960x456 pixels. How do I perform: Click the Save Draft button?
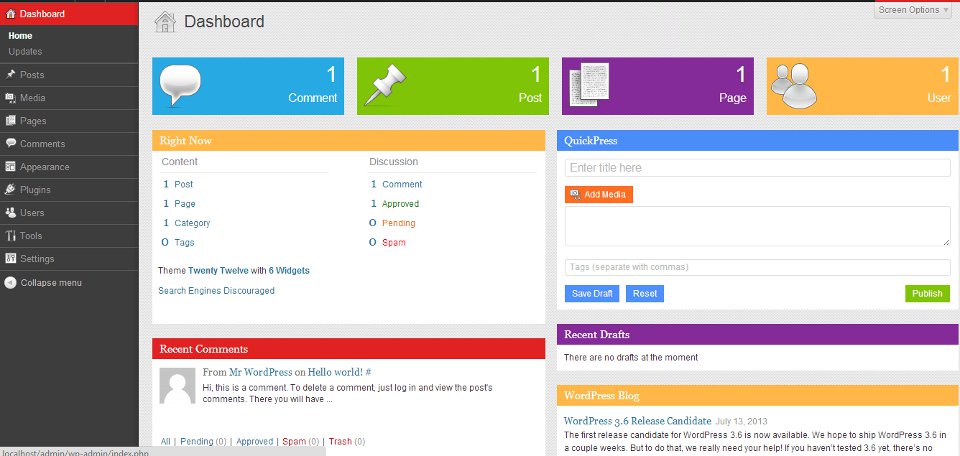click(592, 293)
